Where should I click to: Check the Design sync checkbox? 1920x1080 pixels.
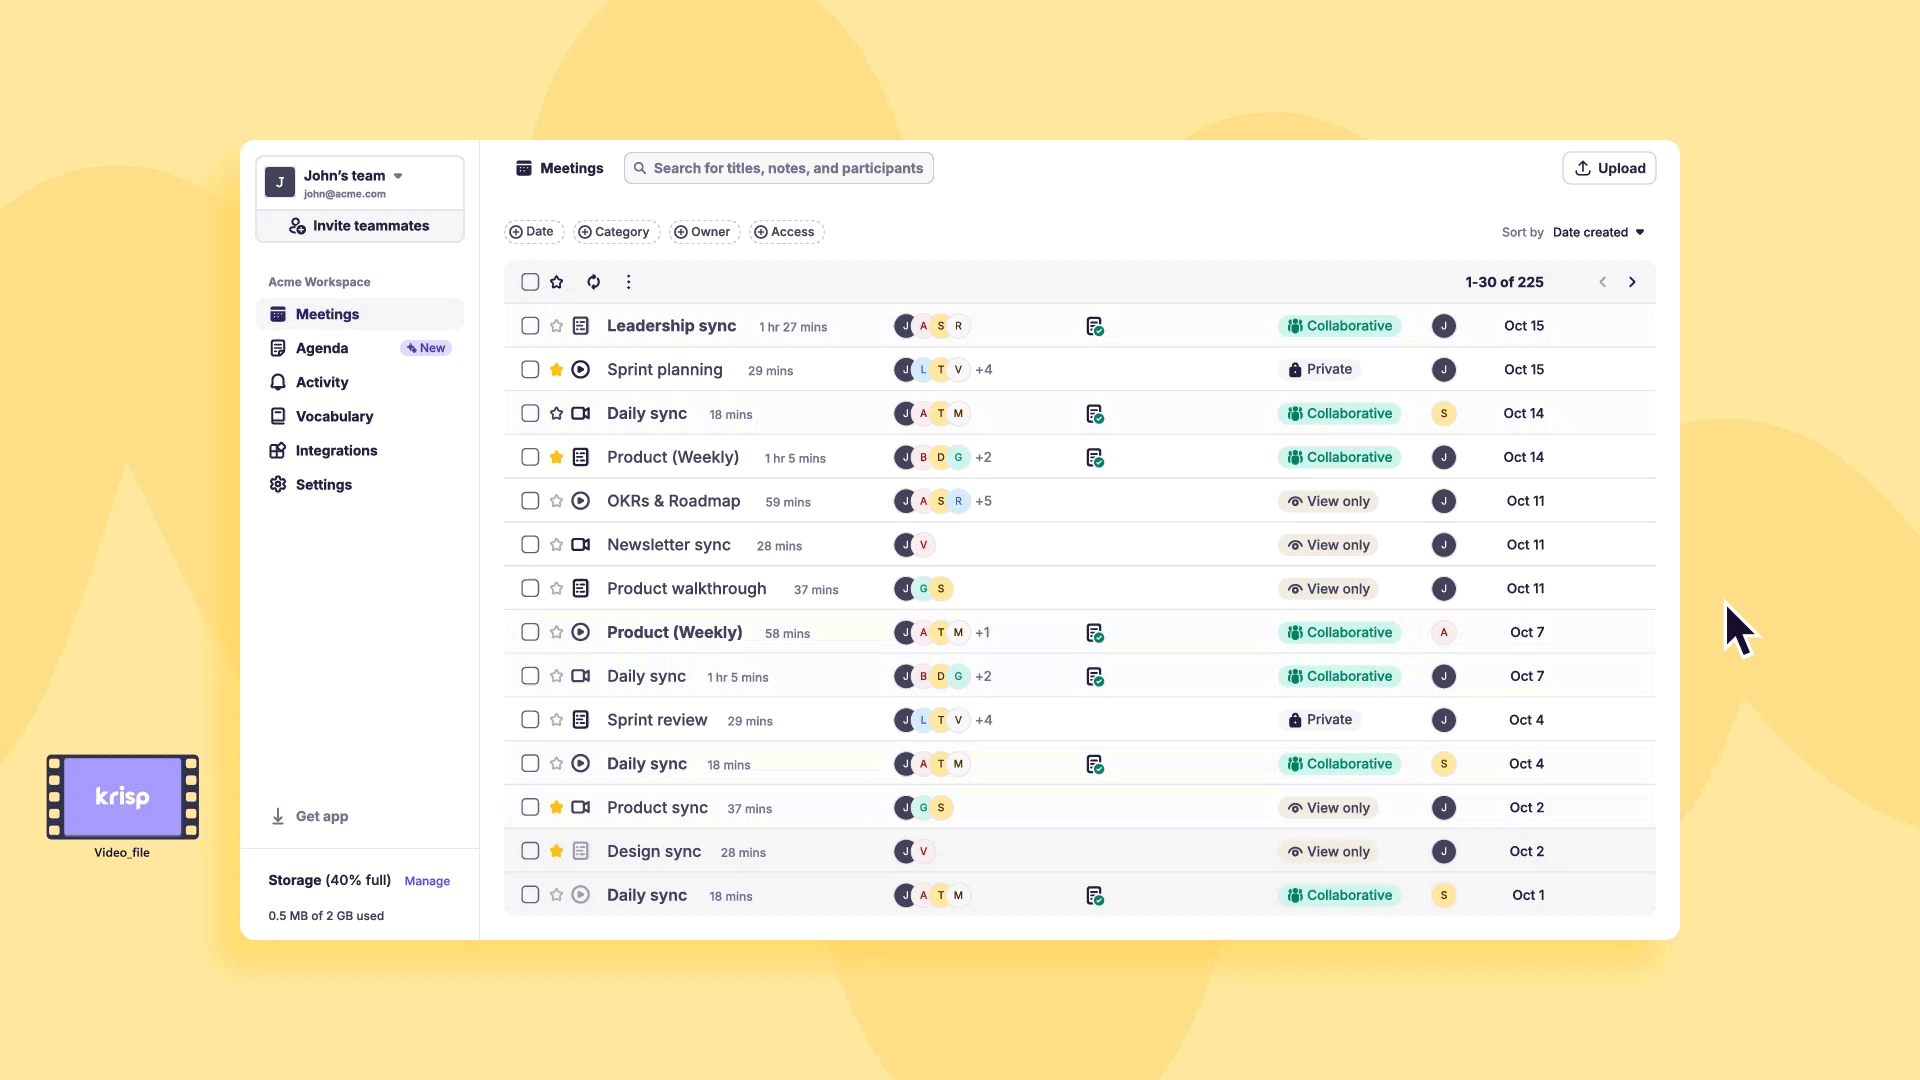(530, 851)
